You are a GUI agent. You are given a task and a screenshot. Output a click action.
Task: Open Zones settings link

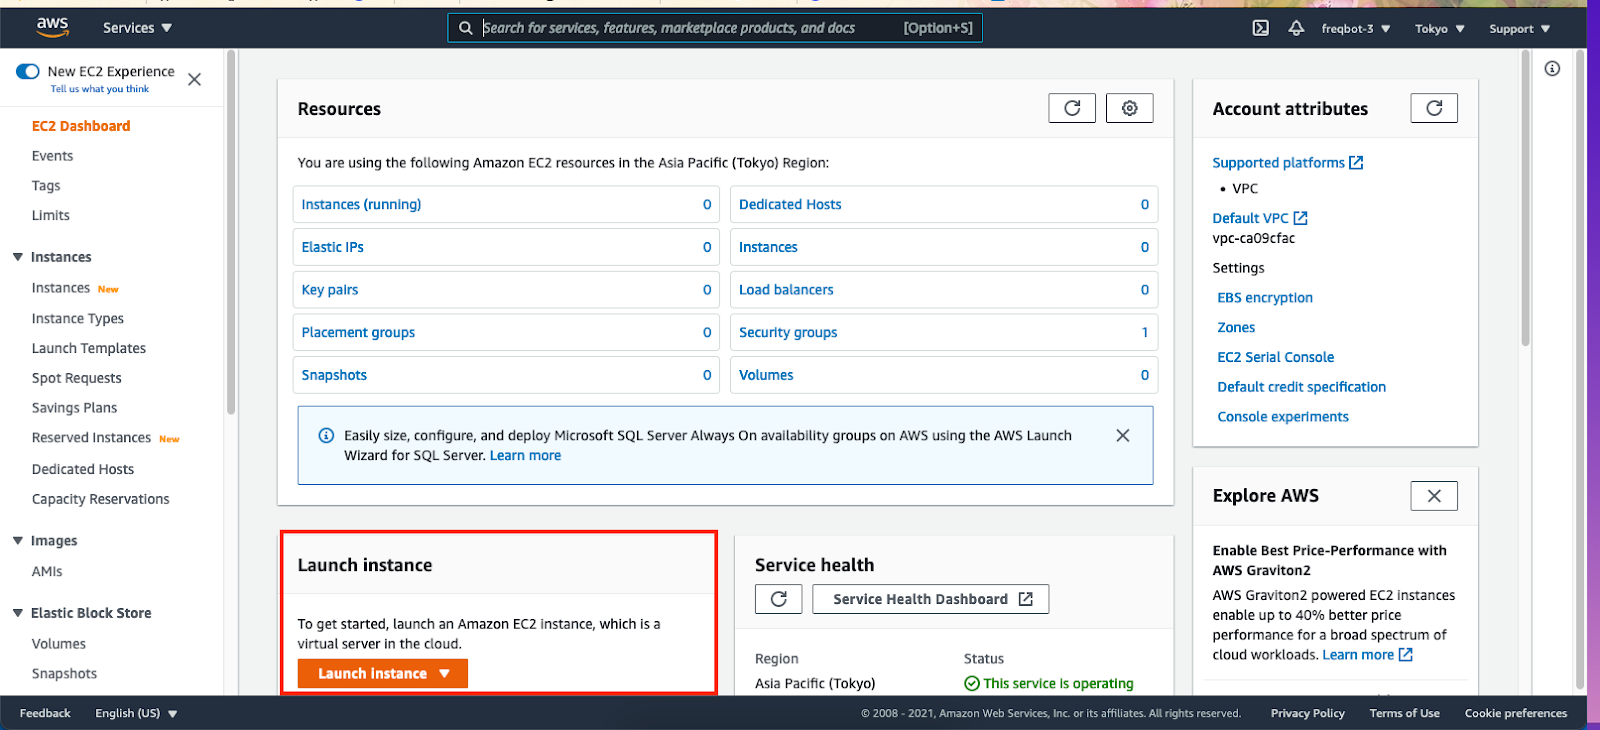(1236, 327)
